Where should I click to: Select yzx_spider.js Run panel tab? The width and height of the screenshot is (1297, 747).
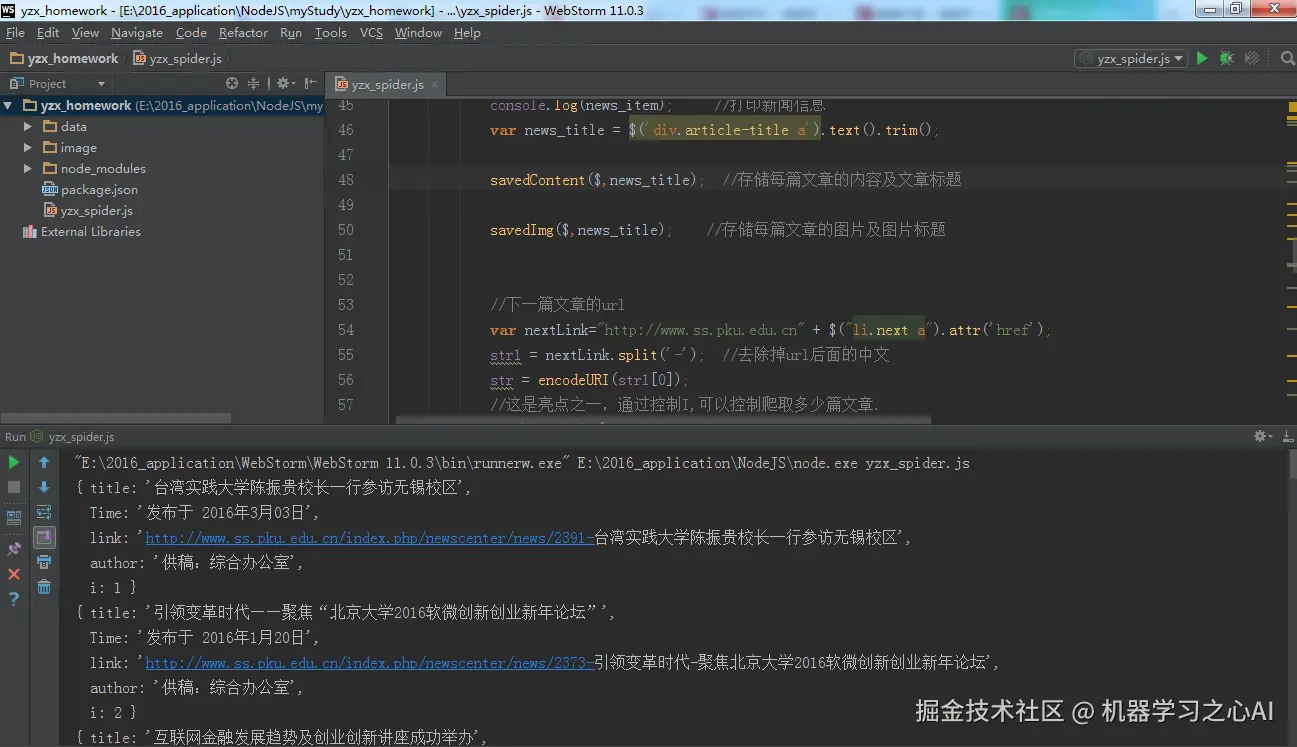pos(73,437)
